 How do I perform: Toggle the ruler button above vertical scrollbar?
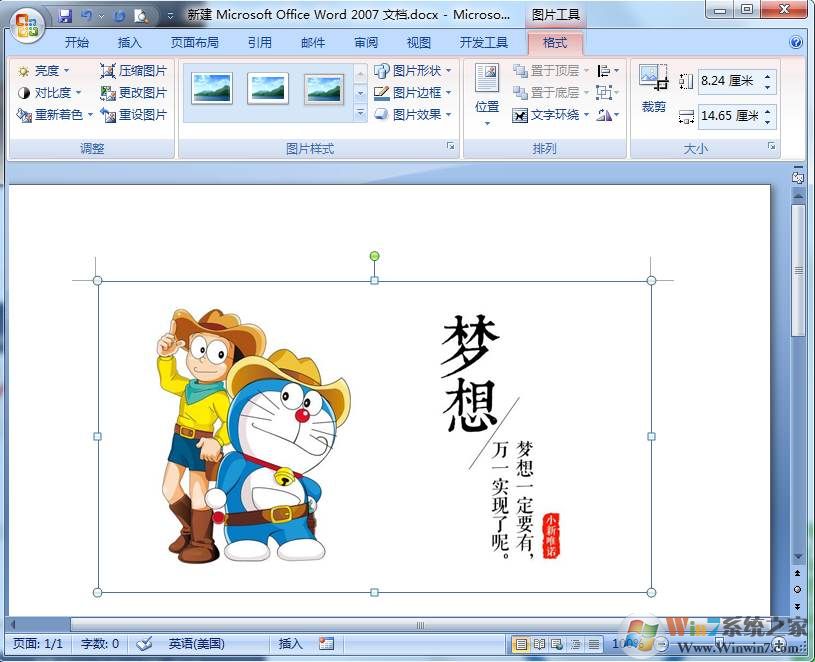coord(797,176)
